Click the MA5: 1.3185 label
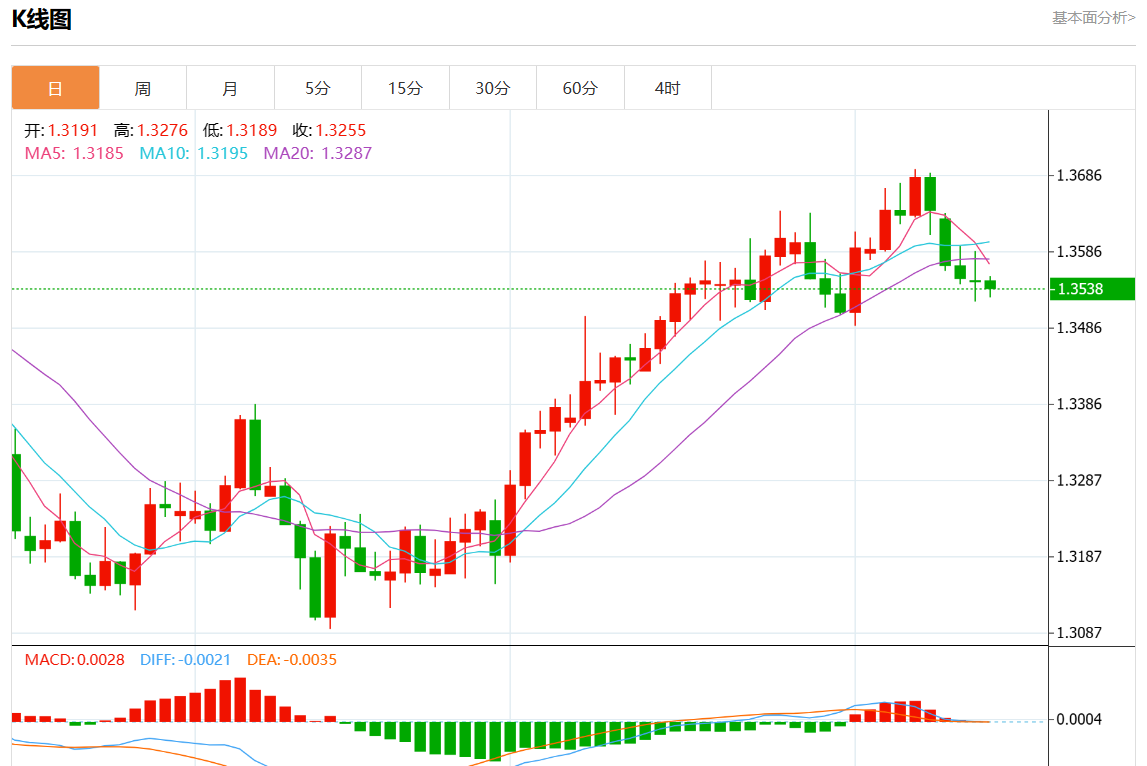The width and height of the screenshot is (1147, 766). (x=74, y=154)
